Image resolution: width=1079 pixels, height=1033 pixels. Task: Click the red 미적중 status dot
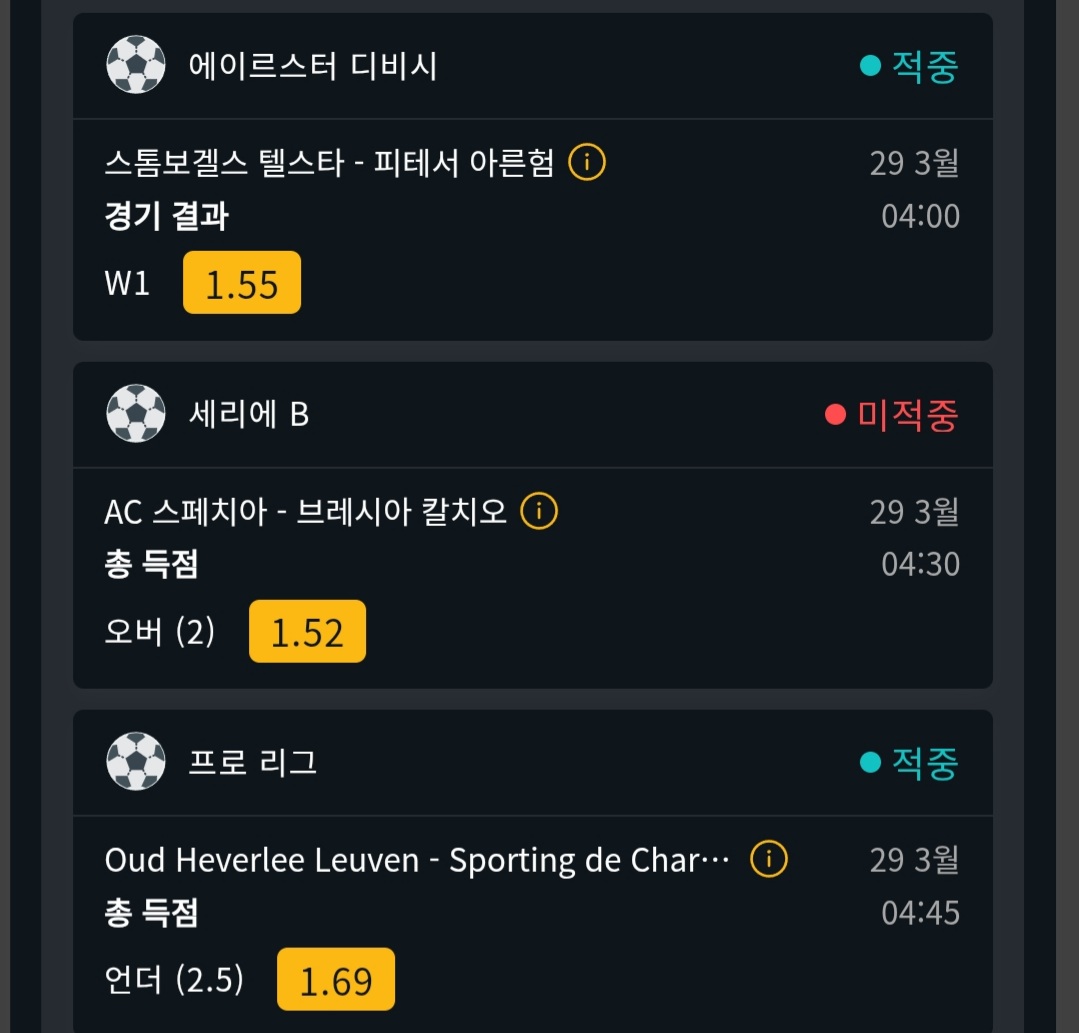click(x=835, y=414)
